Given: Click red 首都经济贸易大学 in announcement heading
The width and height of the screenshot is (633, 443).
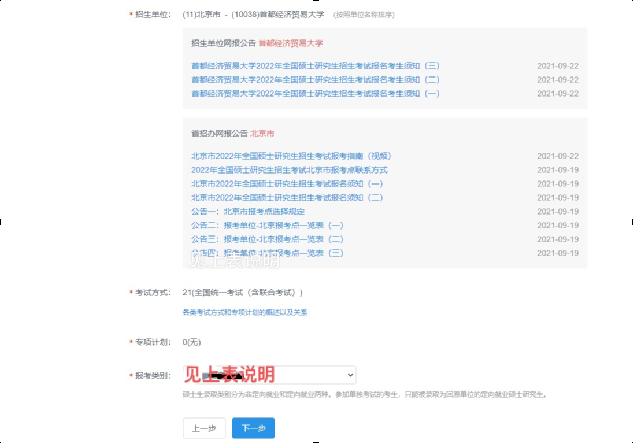Looking at the screenshot, I should pyautogui.click(x=291, y=43).
